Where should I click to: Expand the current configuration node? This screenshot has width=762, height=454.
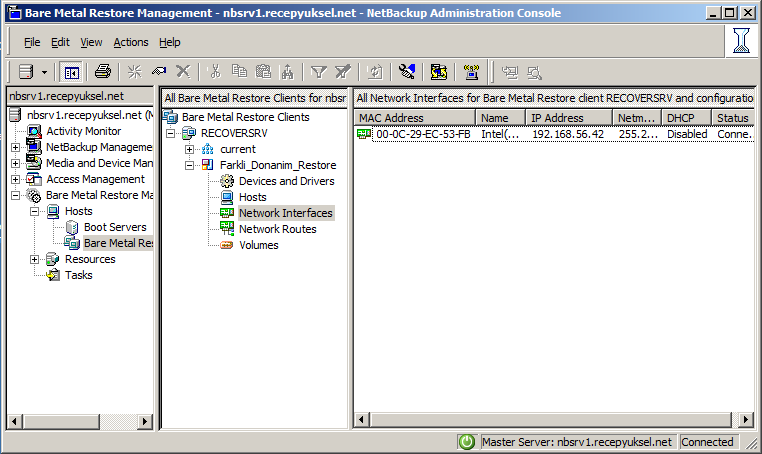(x=190, y=149)
